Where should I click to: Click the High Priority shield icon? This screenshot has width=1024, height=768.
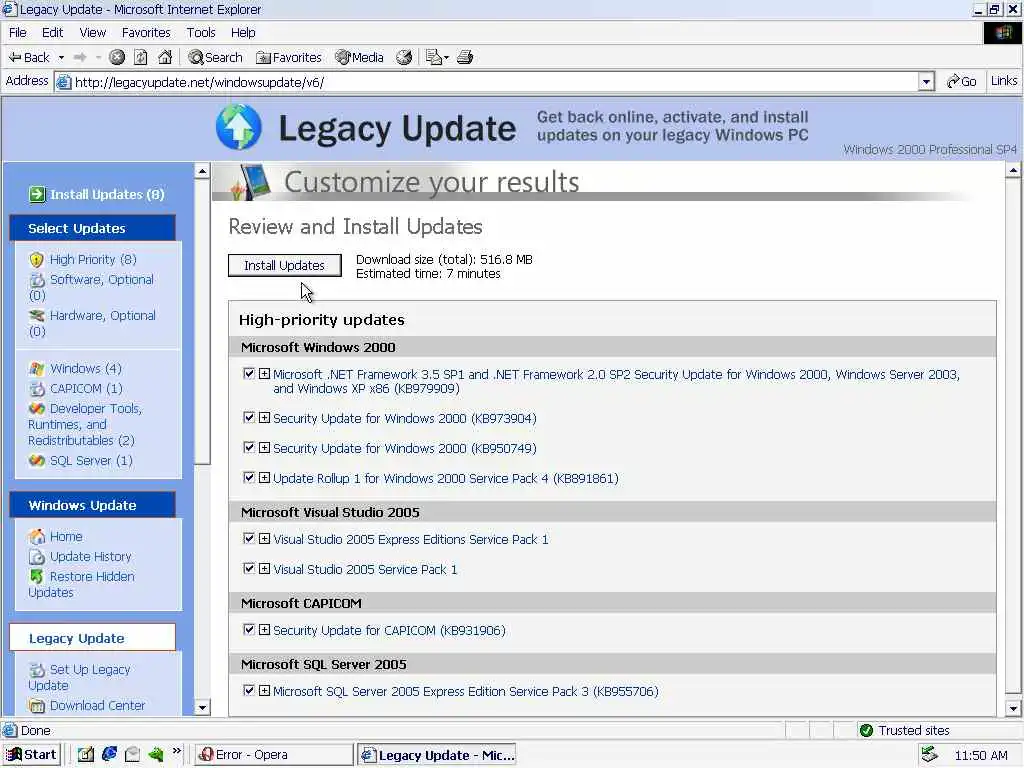click(37, 260)
